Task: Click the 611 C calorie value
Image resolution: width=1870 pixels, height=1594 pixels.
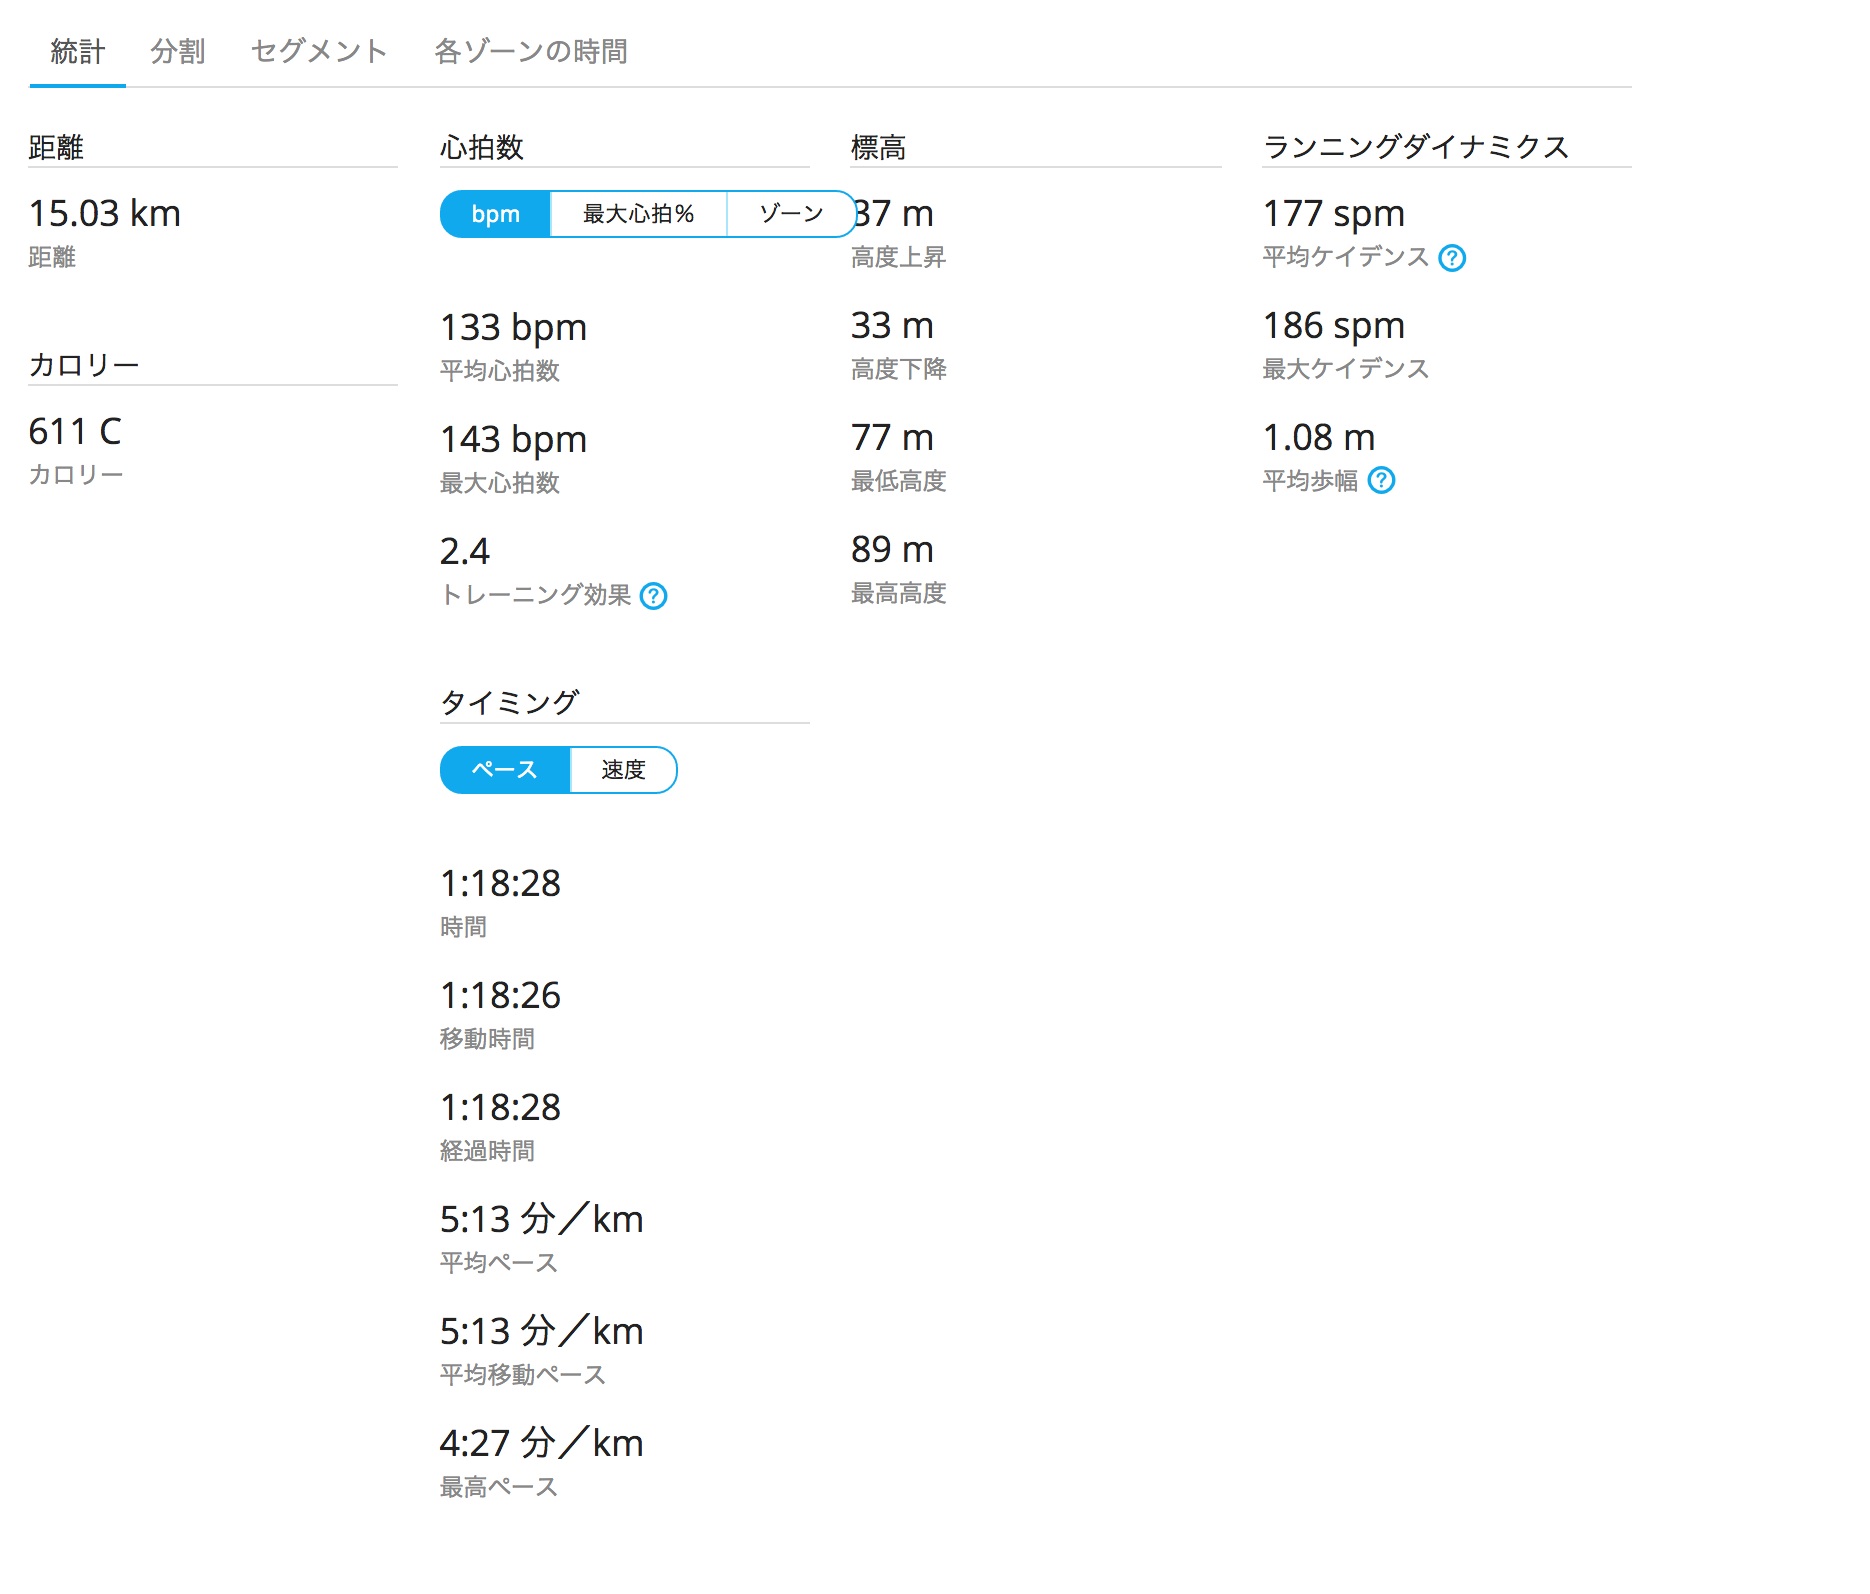Action: point(75,432)
